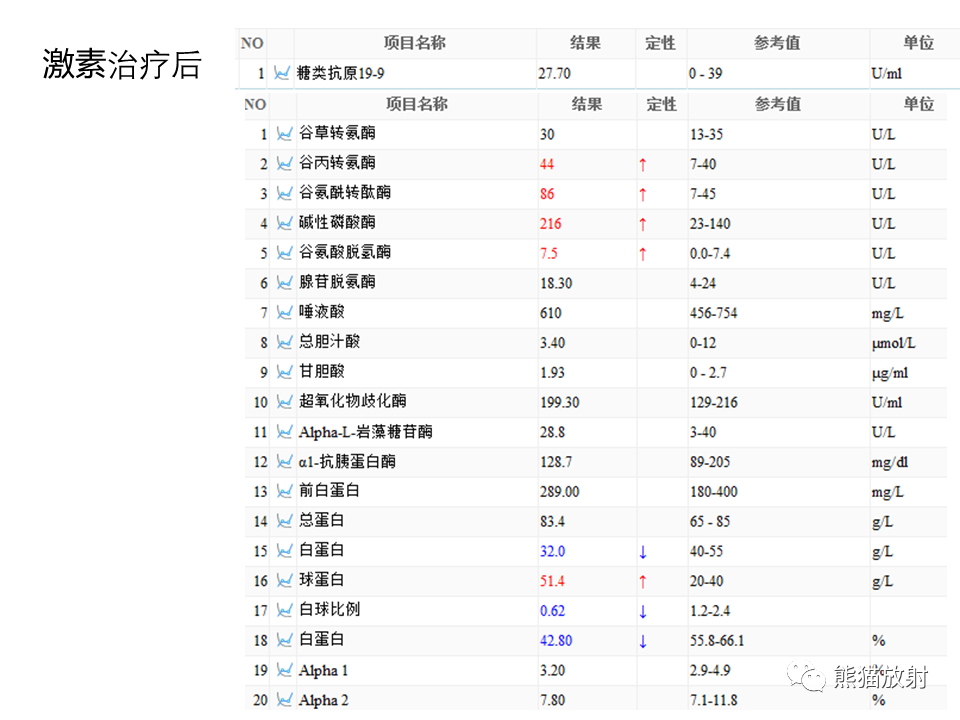Open trend chart icon for Alpha 2
Viewport: 960px width, 720px height.
click(284, 700)
